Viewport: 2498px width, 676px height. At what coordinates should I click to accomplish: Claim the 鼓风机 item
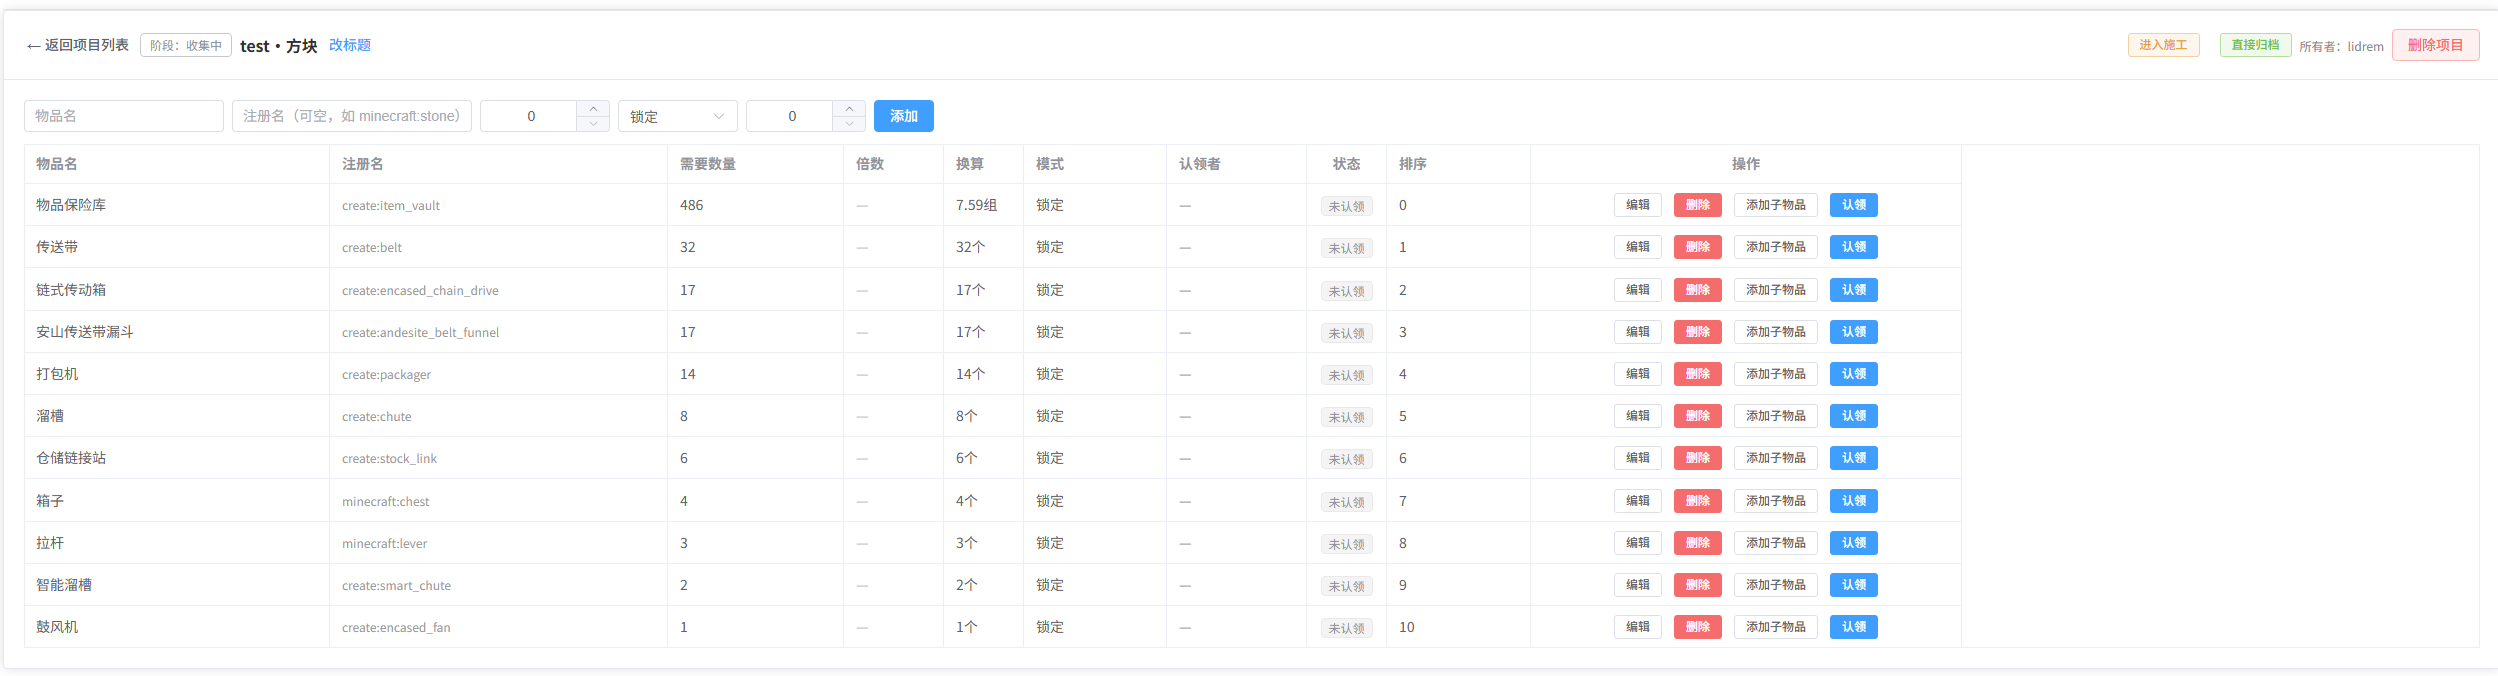(1854, 627)
